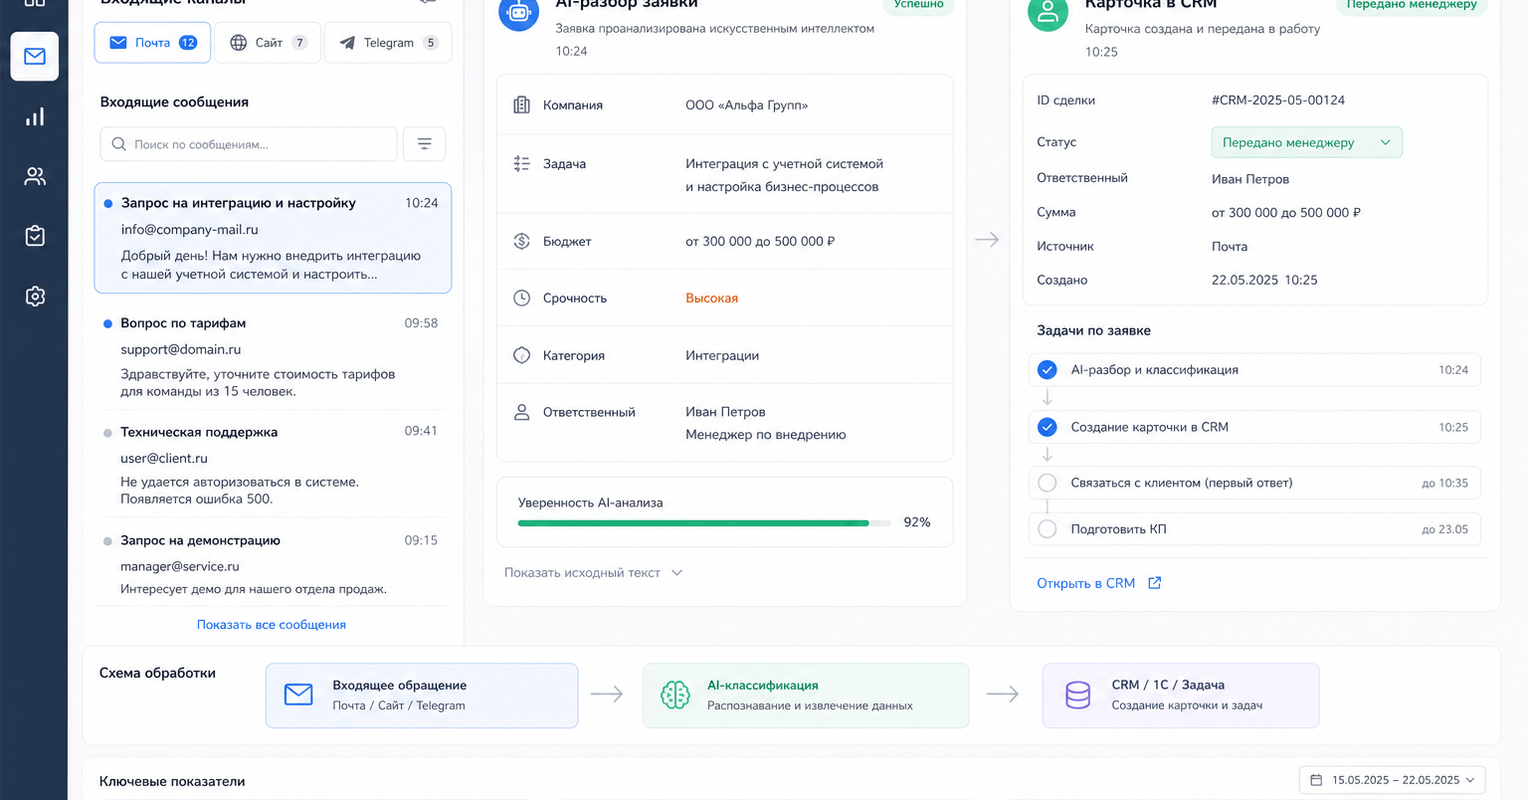
Task: Open the Вопрос по тарифам message
Action: (273, 356)
